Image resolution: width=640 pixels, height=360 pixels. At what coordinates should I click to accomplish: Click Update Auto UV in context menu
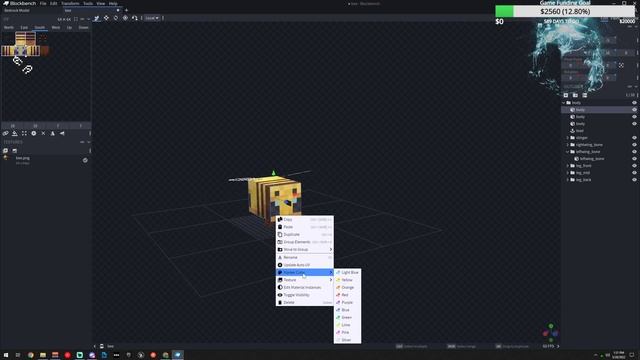304,265
